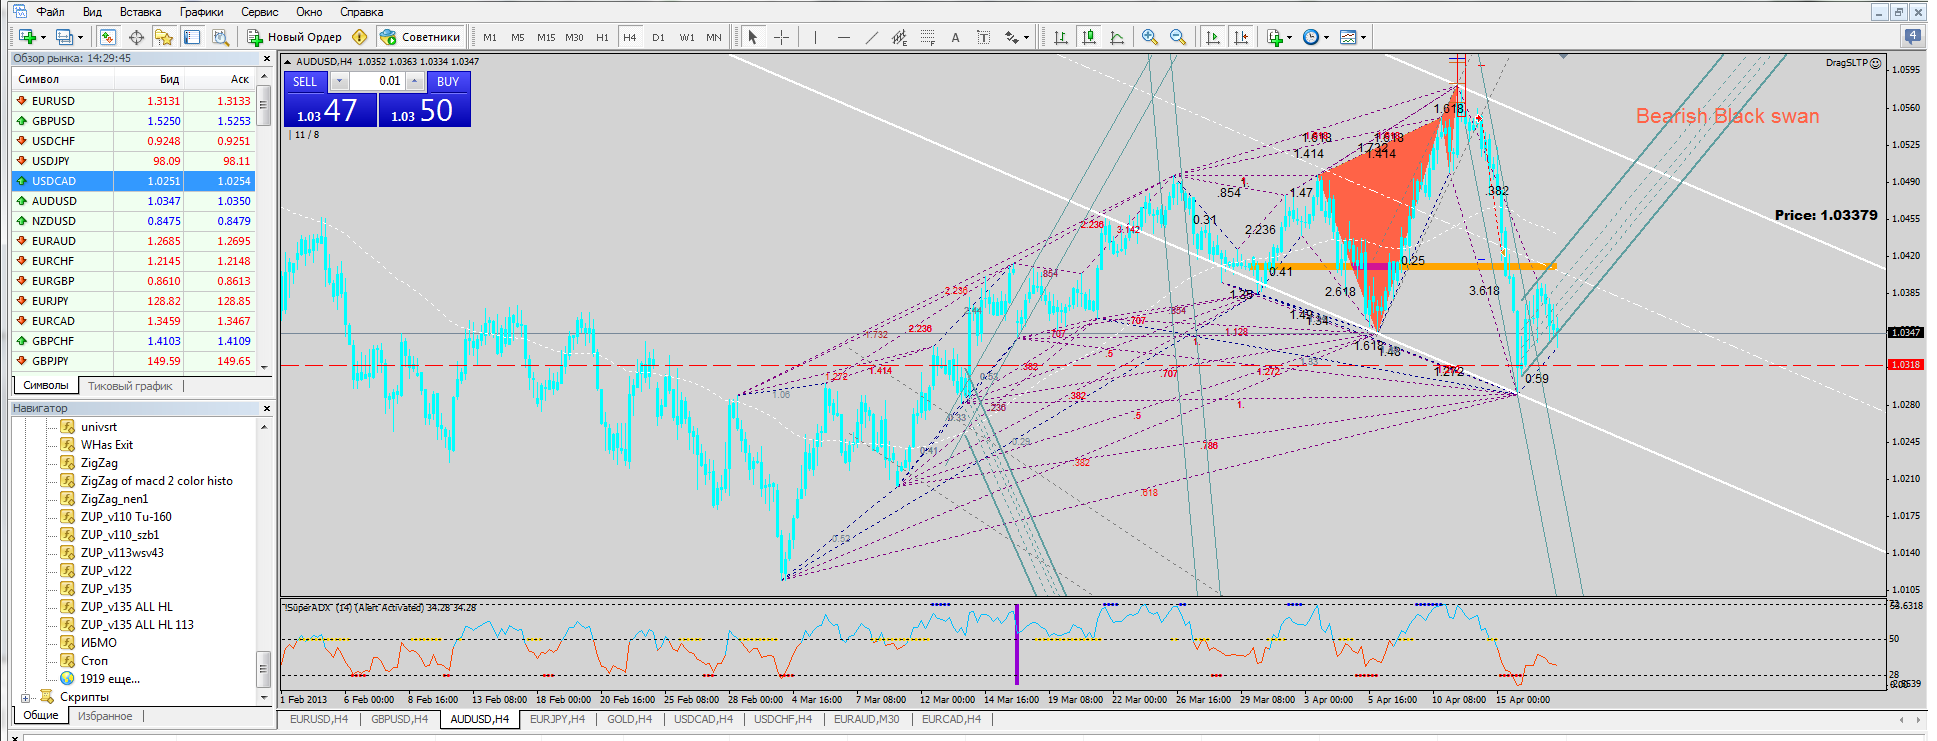The image size is (1937, 741).
Task: Select the horizontal line tool
Action: [844, 37]
